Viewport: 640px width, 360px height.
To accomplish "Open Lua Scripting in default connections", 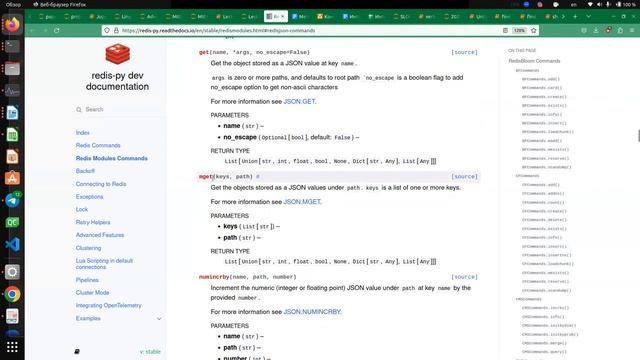I will [x=104, y=264].
